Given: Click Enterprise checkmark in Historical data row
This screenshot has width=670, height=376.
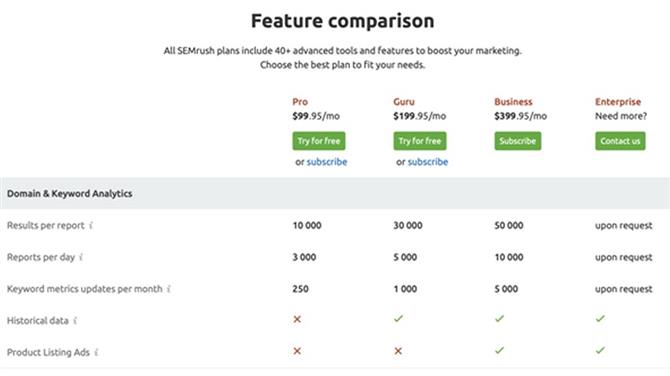Looking at the screenshot, I should [600, 318].
